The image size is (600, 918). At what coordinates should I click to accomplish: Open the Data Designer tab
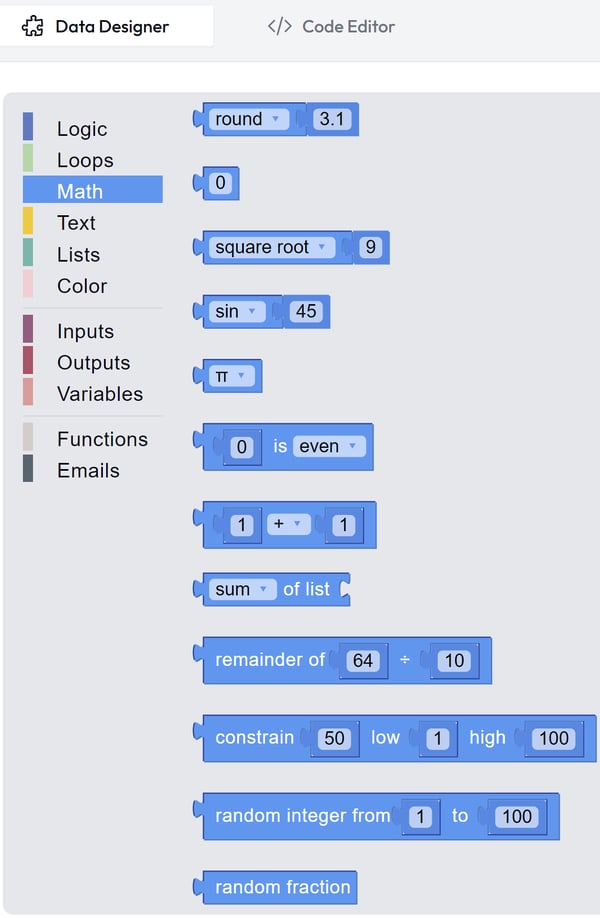(107, 26)
